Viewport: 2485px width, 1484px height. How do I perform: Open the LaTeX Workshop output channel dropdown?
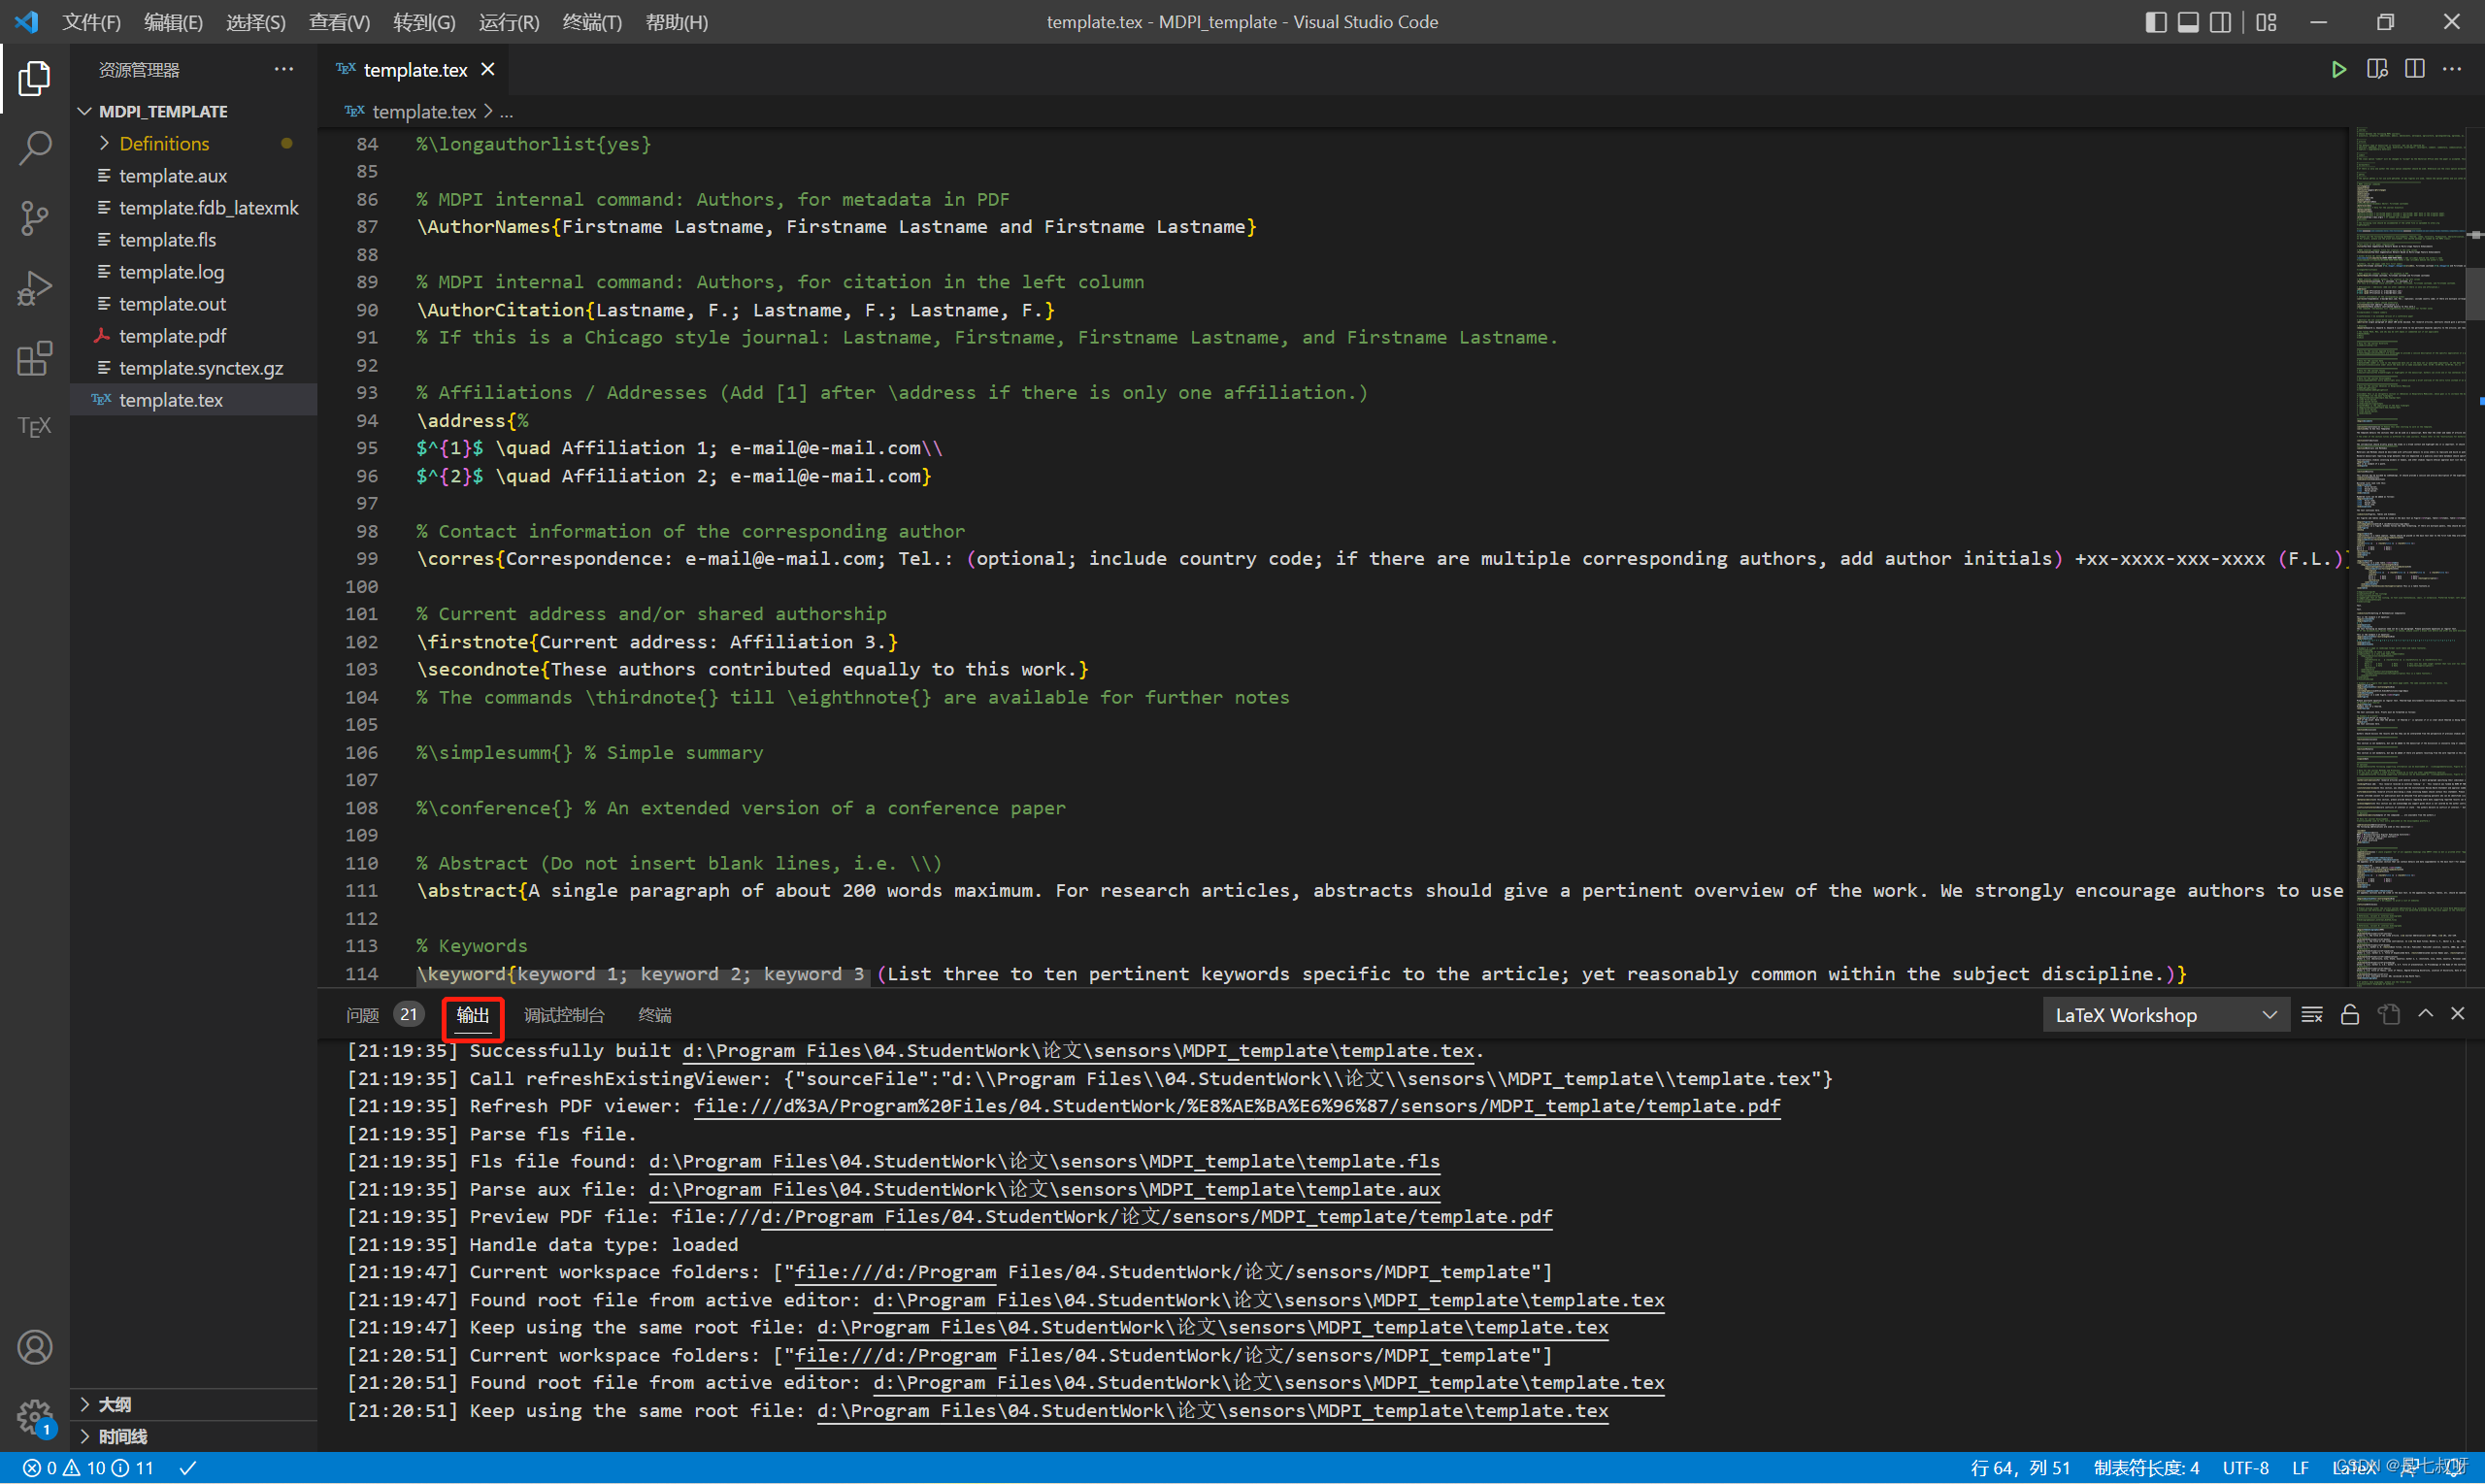tap(2165, 1015)
